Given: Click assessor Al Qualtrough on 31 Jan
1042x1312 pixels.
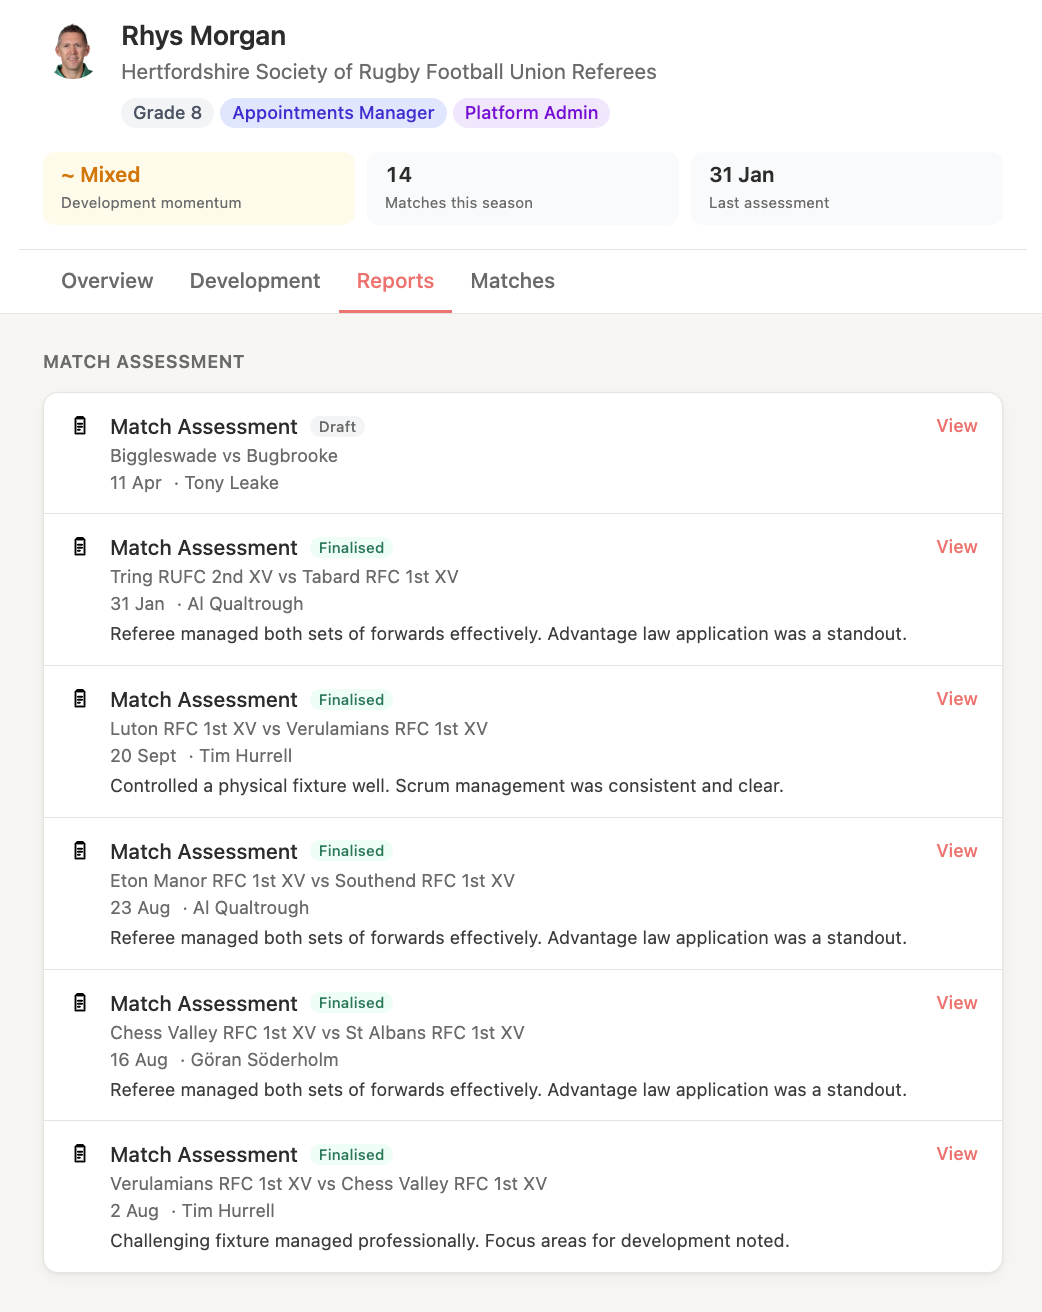Looking at the screenshot, I should coord(245,604).
